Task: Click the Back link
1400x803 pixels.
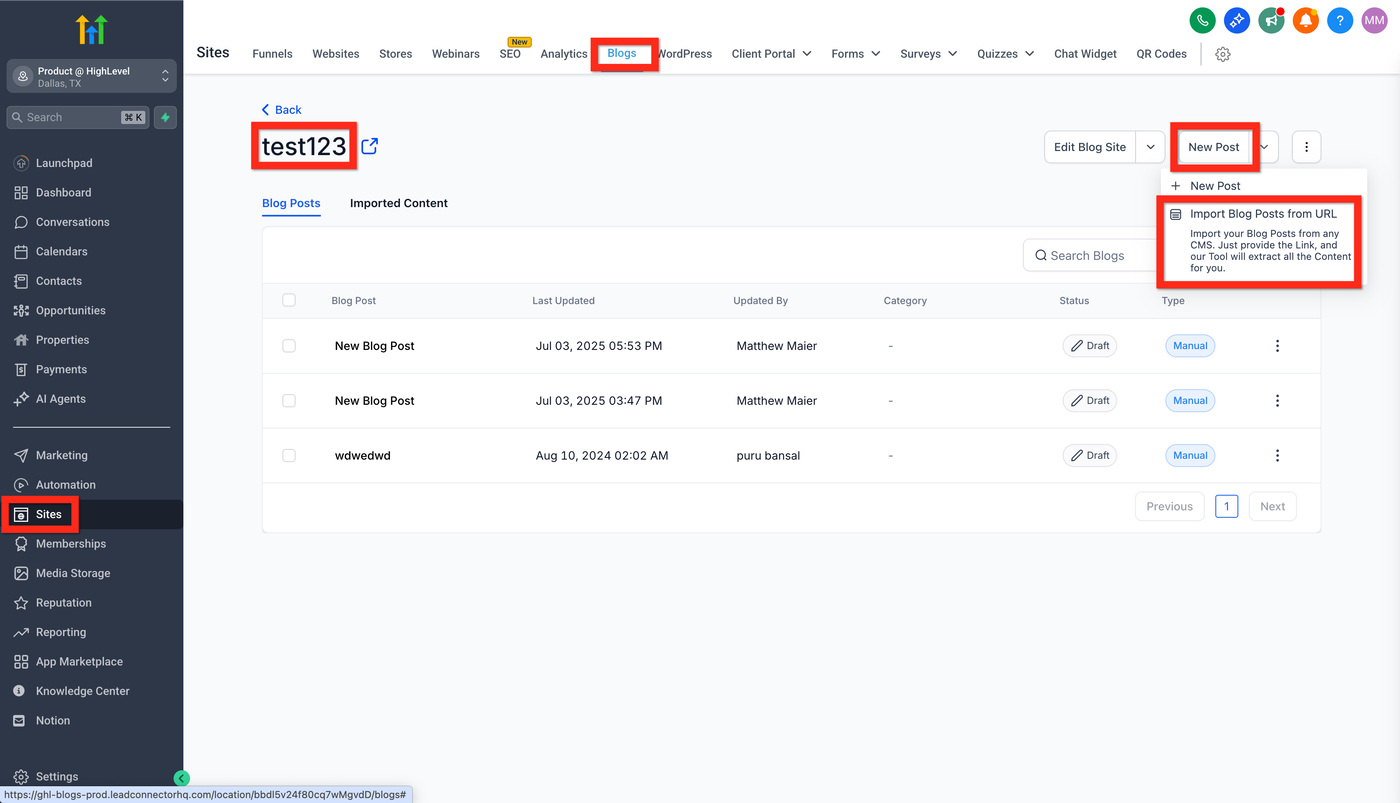Action: (281, 110)
